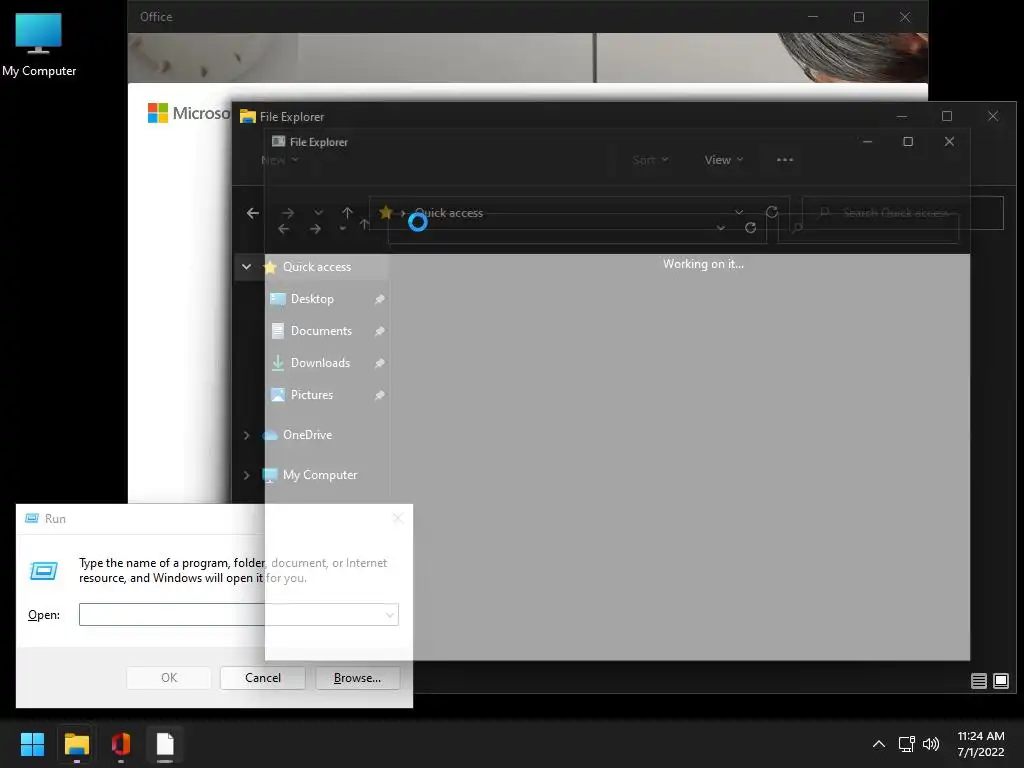Click Cancel in the Run dialog
The height and width of the screenshot is (768, 1024).
[x=263, y=678]
